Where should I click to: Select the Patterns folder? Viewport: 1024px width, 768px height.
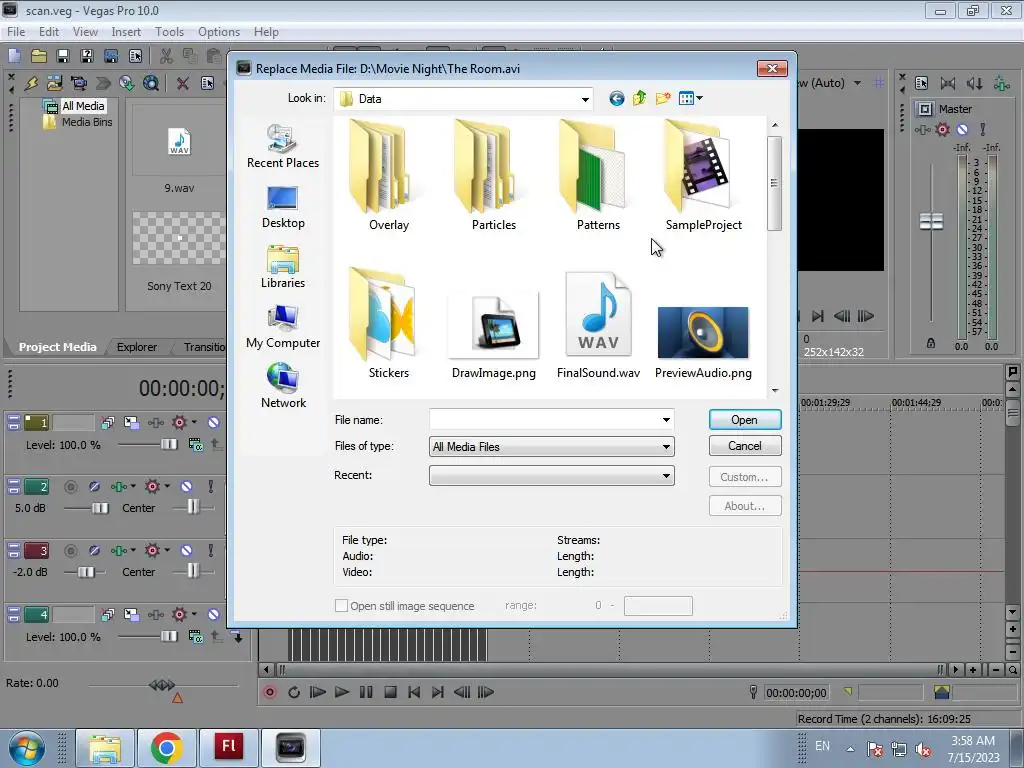coord(598,176)
